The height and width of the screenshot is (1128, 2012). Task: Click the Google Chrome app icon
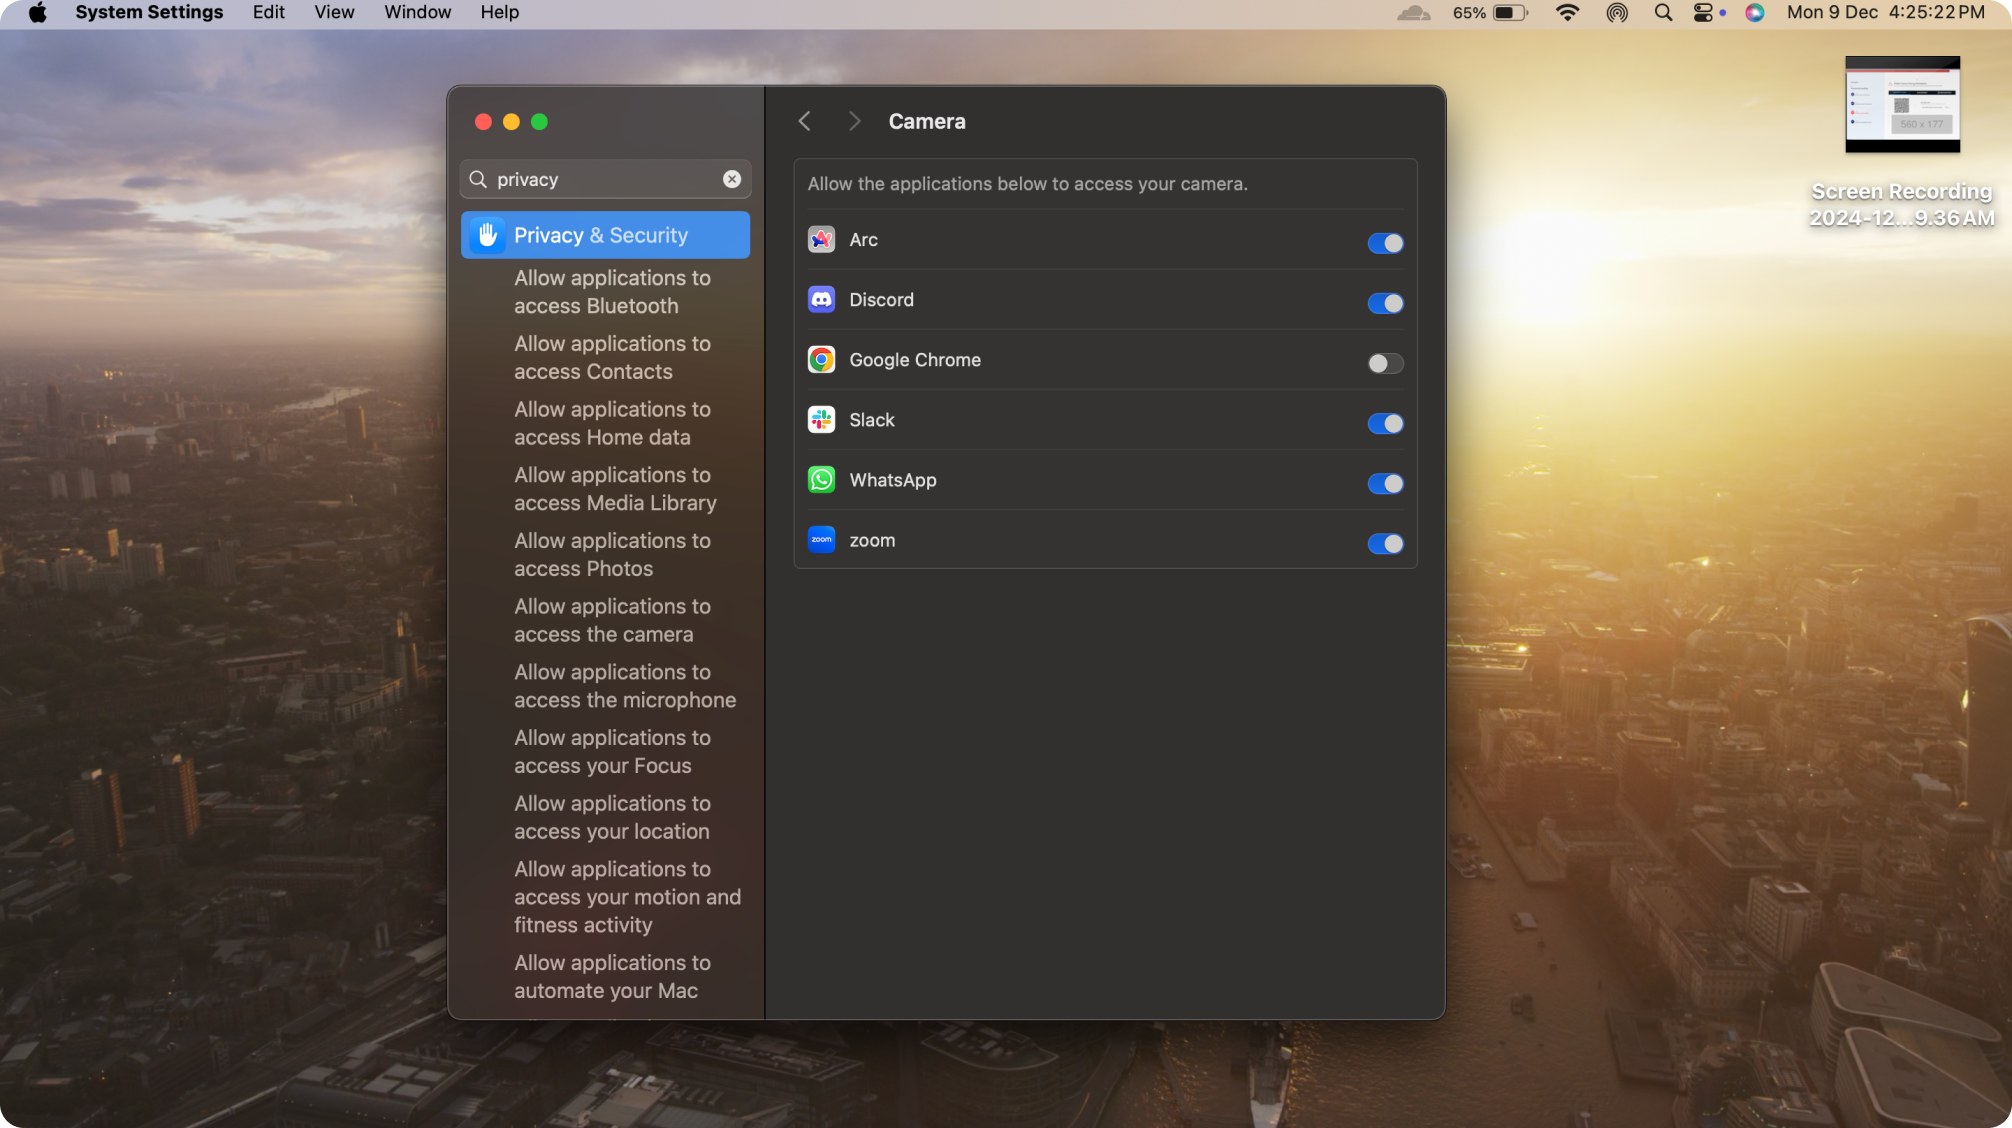(x=821, y=360)
